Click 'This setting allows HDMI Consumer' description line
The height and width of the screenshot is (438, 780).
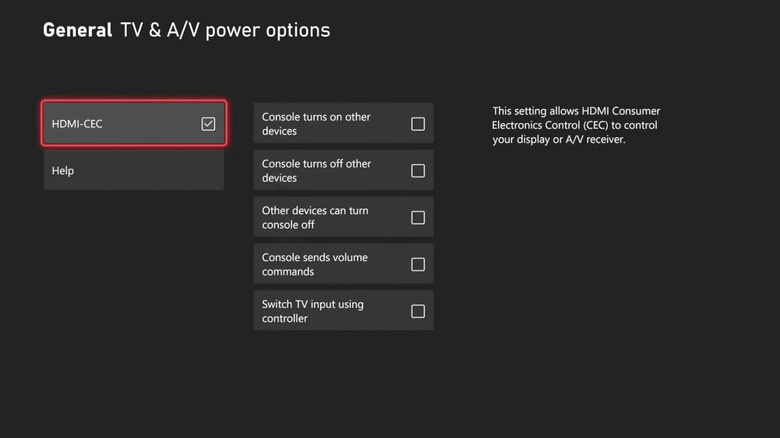tap(576, 111)
